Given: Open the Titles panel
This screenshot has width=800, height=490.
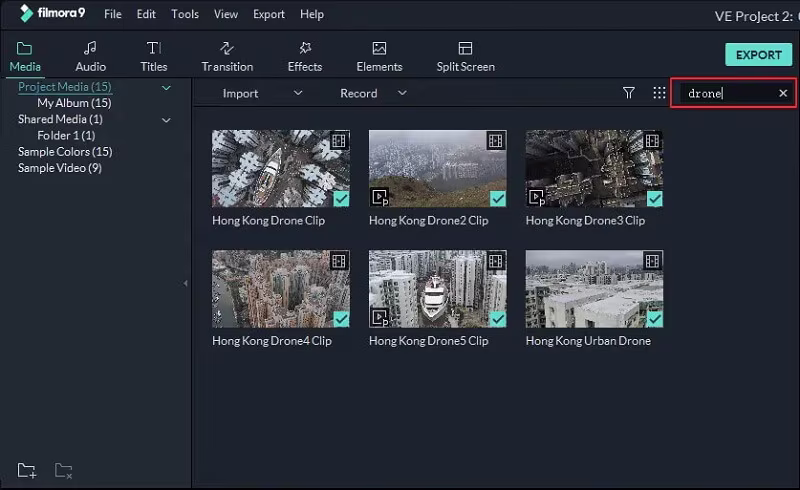Looking at the screenshot, I should pyautogui.click(x=153, y=56).
